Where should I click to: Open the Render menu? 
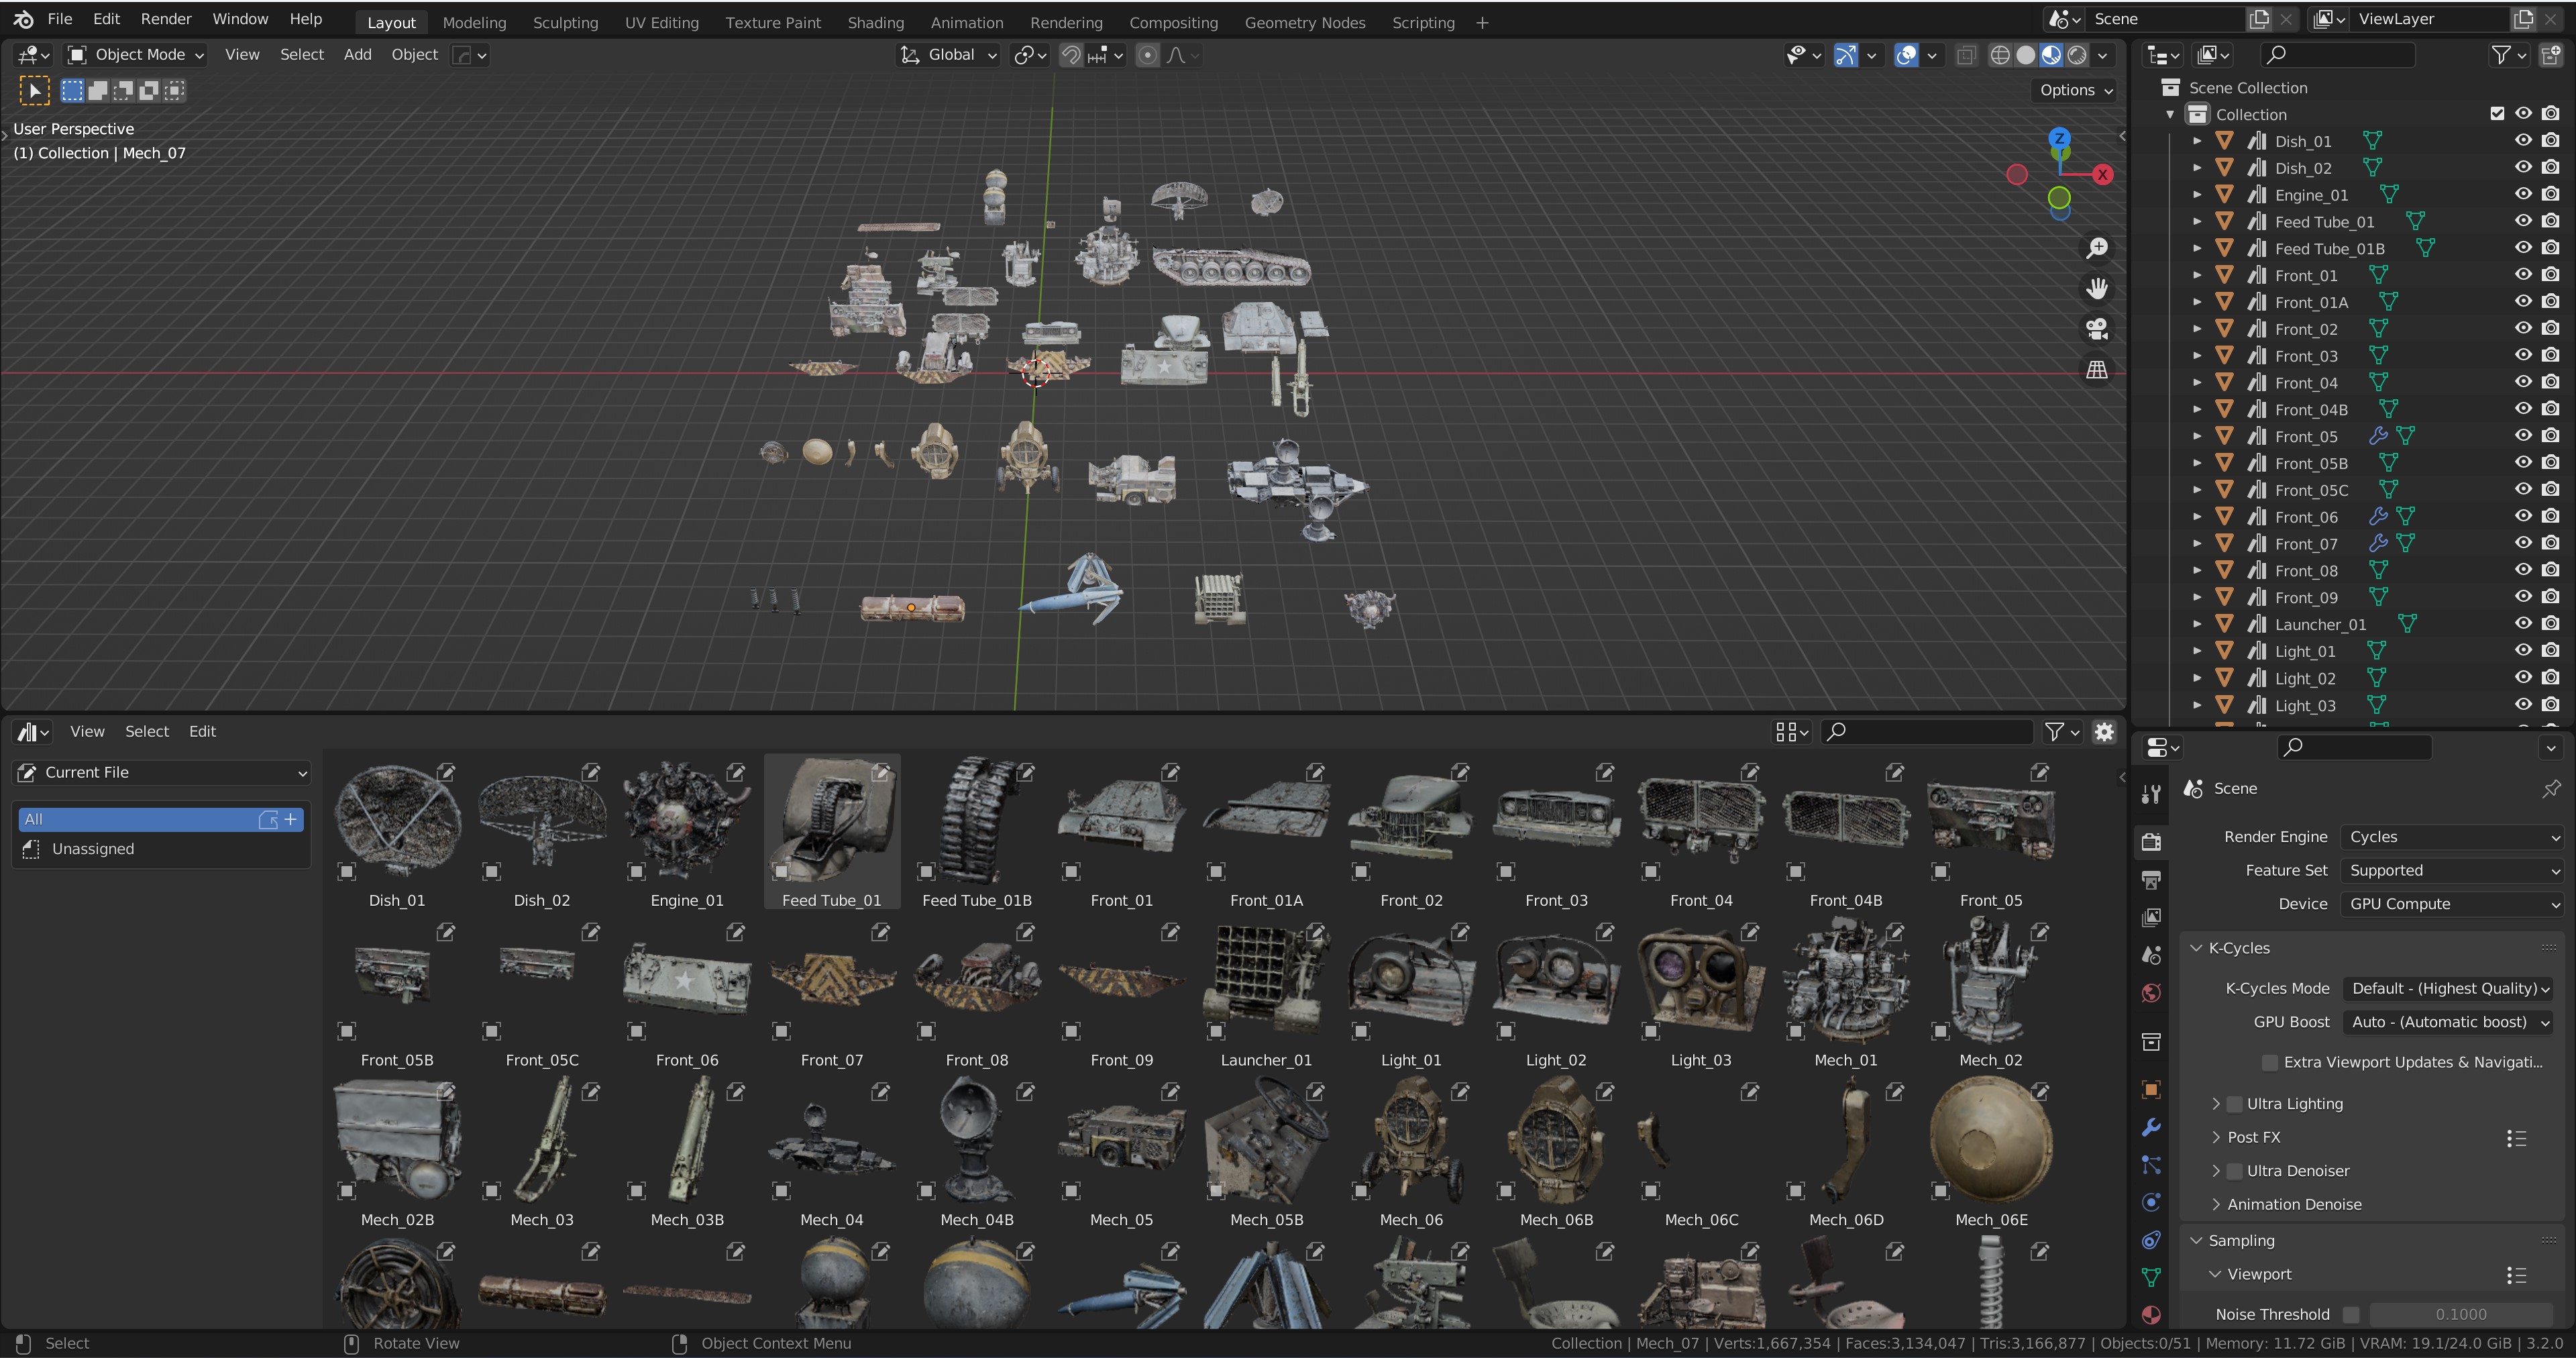pyautogui.click(x=166, y=19)
